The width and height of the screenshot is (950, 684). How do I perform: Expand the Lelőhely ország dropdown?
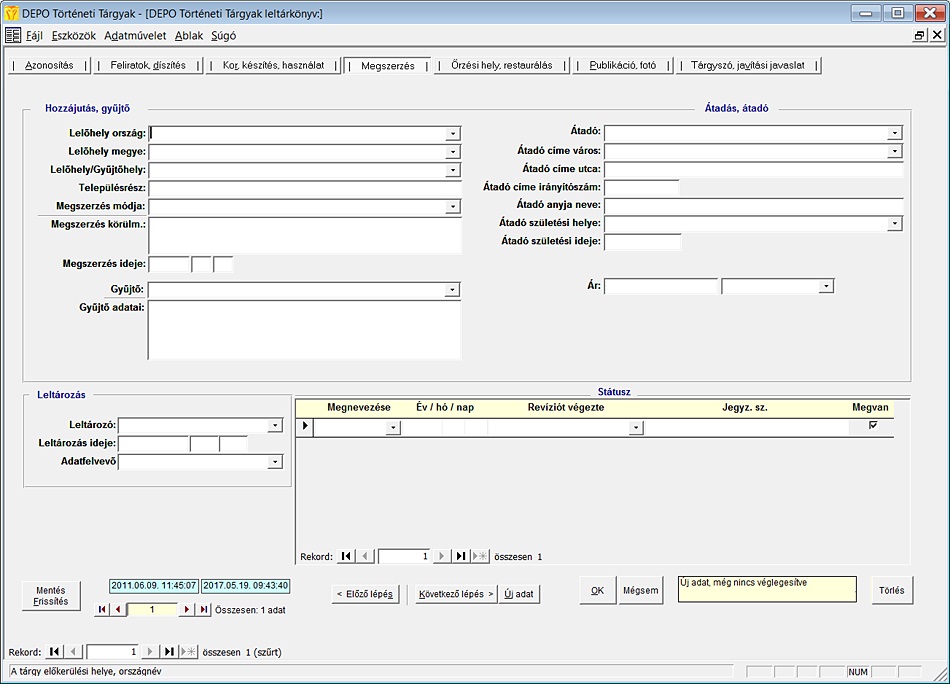click(453, 133)
